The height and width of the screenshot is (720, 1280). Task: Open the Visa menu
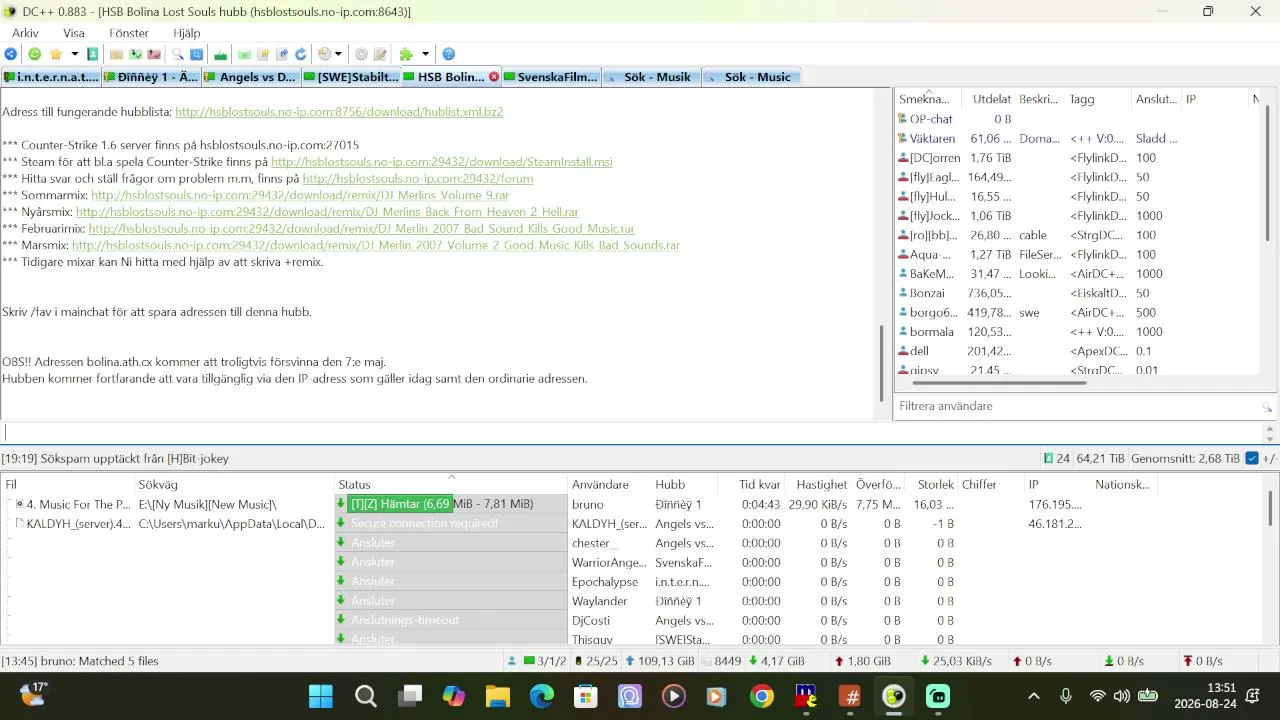[74, 33]
